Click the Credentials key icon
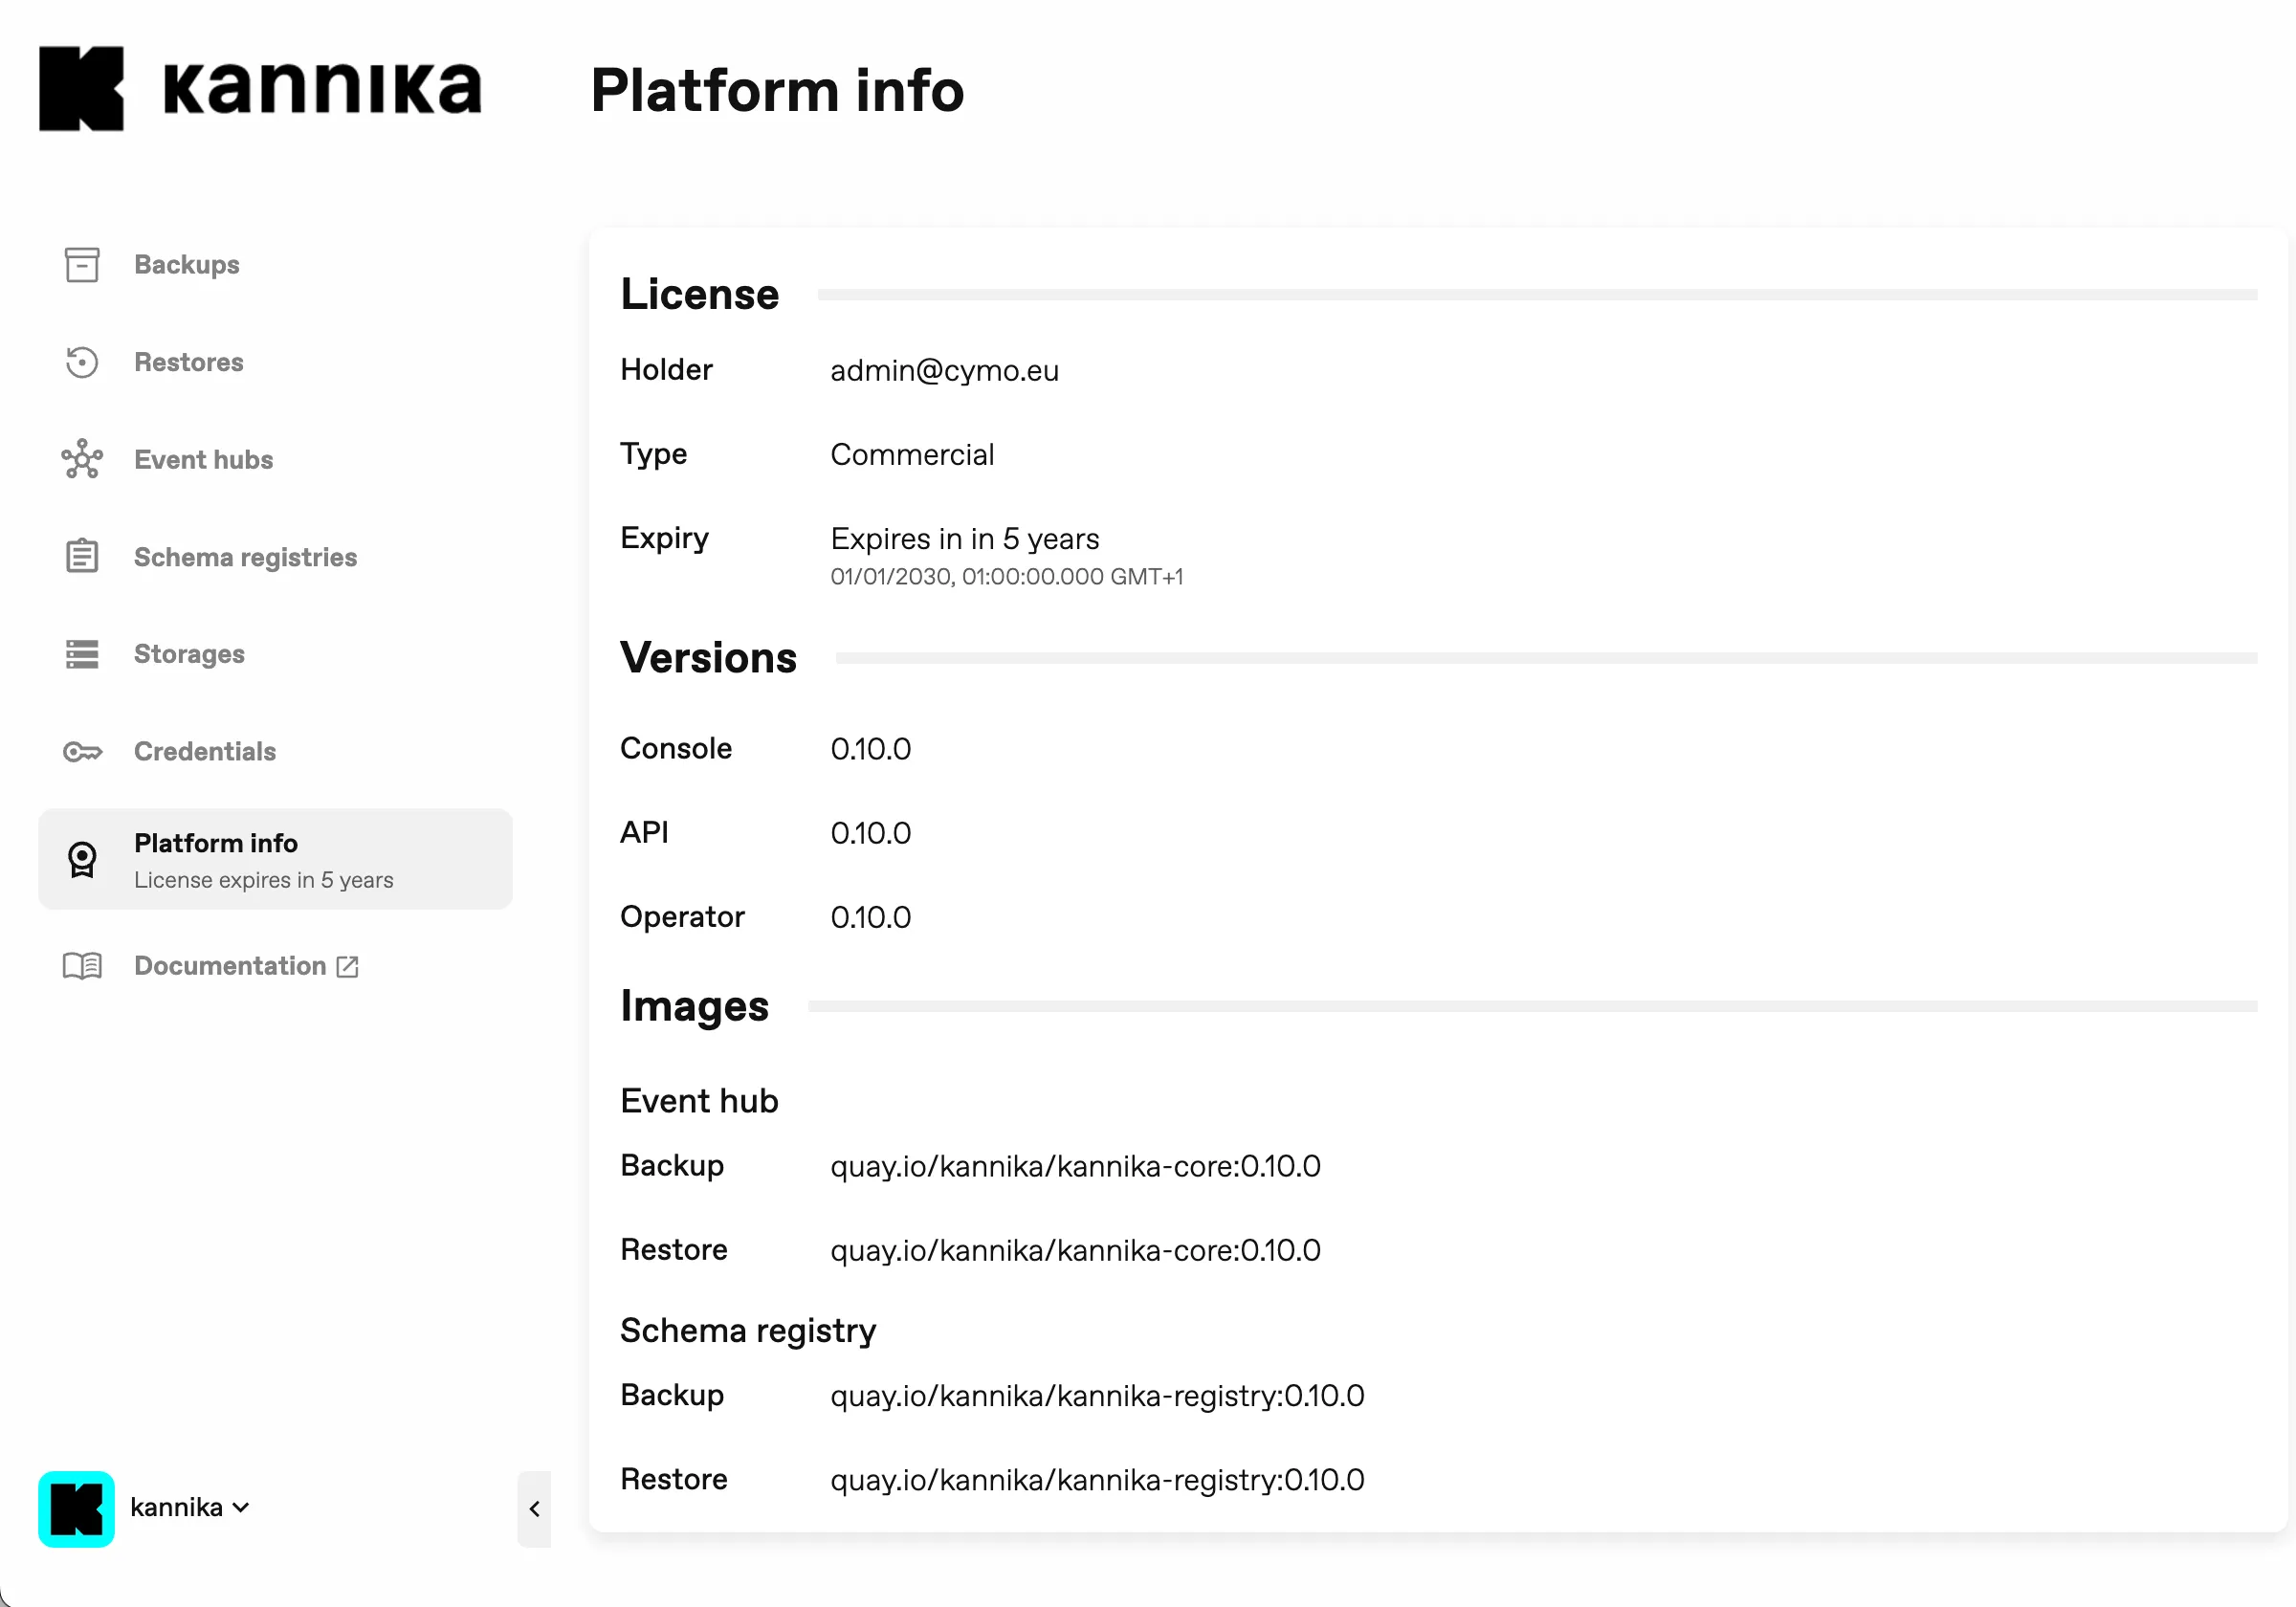This screenshot has height=1607, width=2296. [x=81, y=751]
